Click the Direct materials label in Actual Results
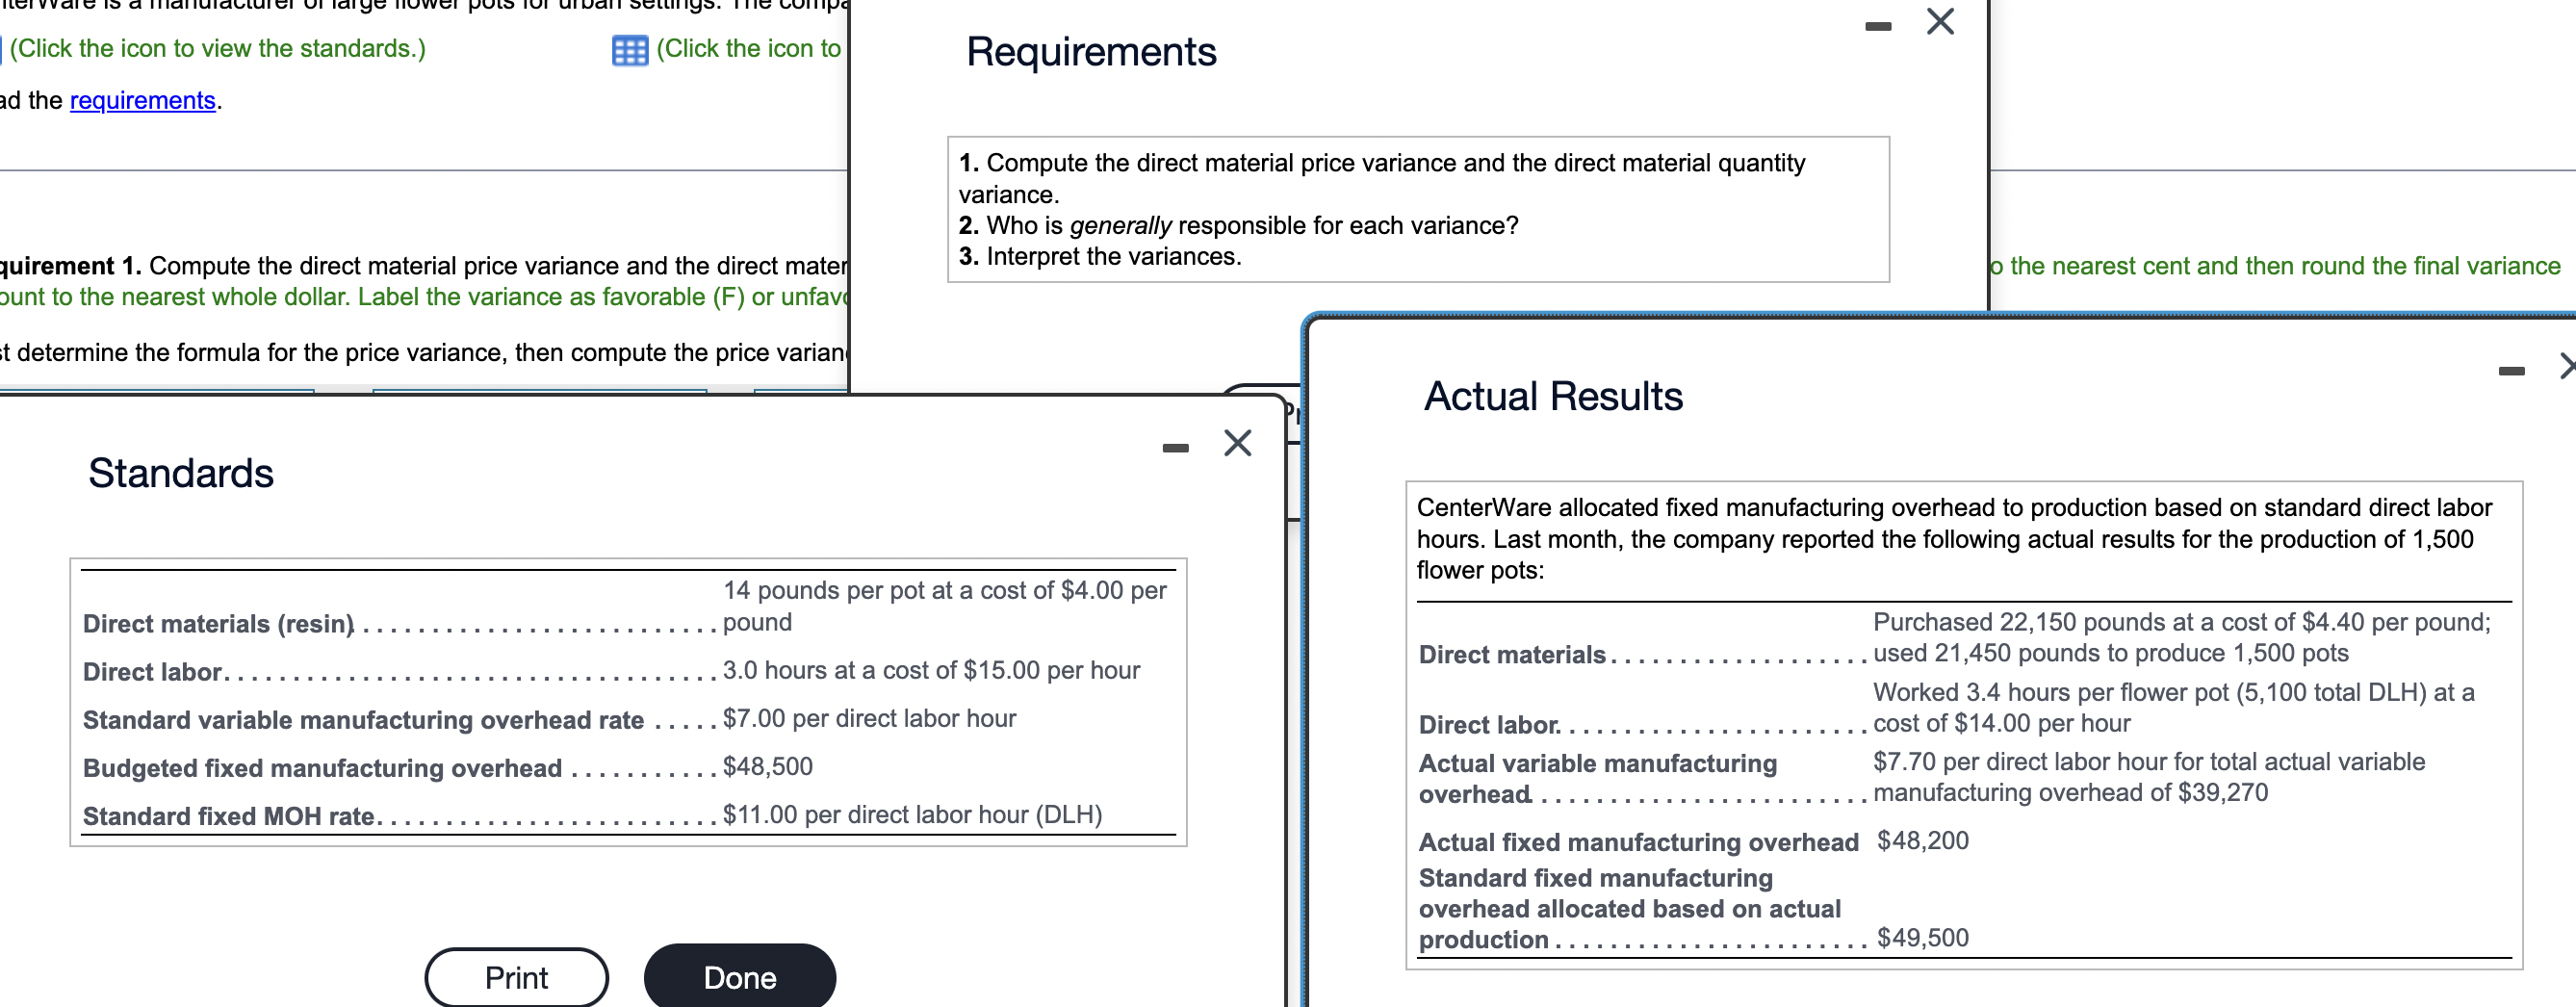This screenshot has height=1007, width=2576. pyautogui.click(x=1512, y=654)
